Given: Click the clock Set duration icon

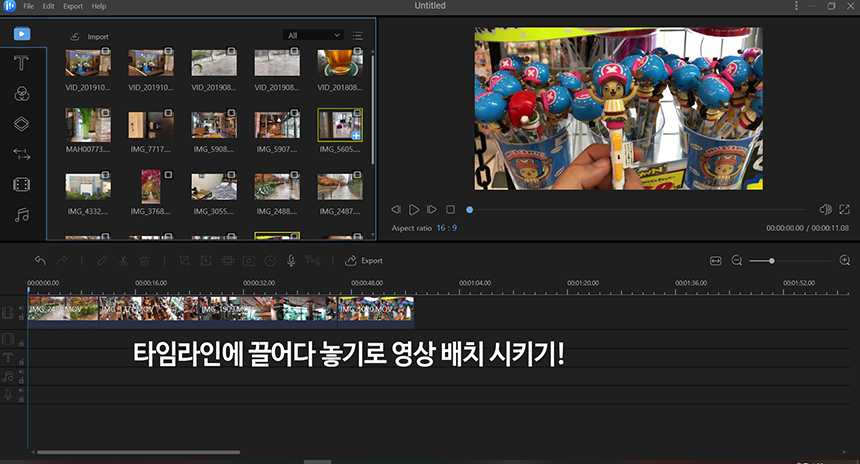Looking at the screenshot, I should (270, 261).
